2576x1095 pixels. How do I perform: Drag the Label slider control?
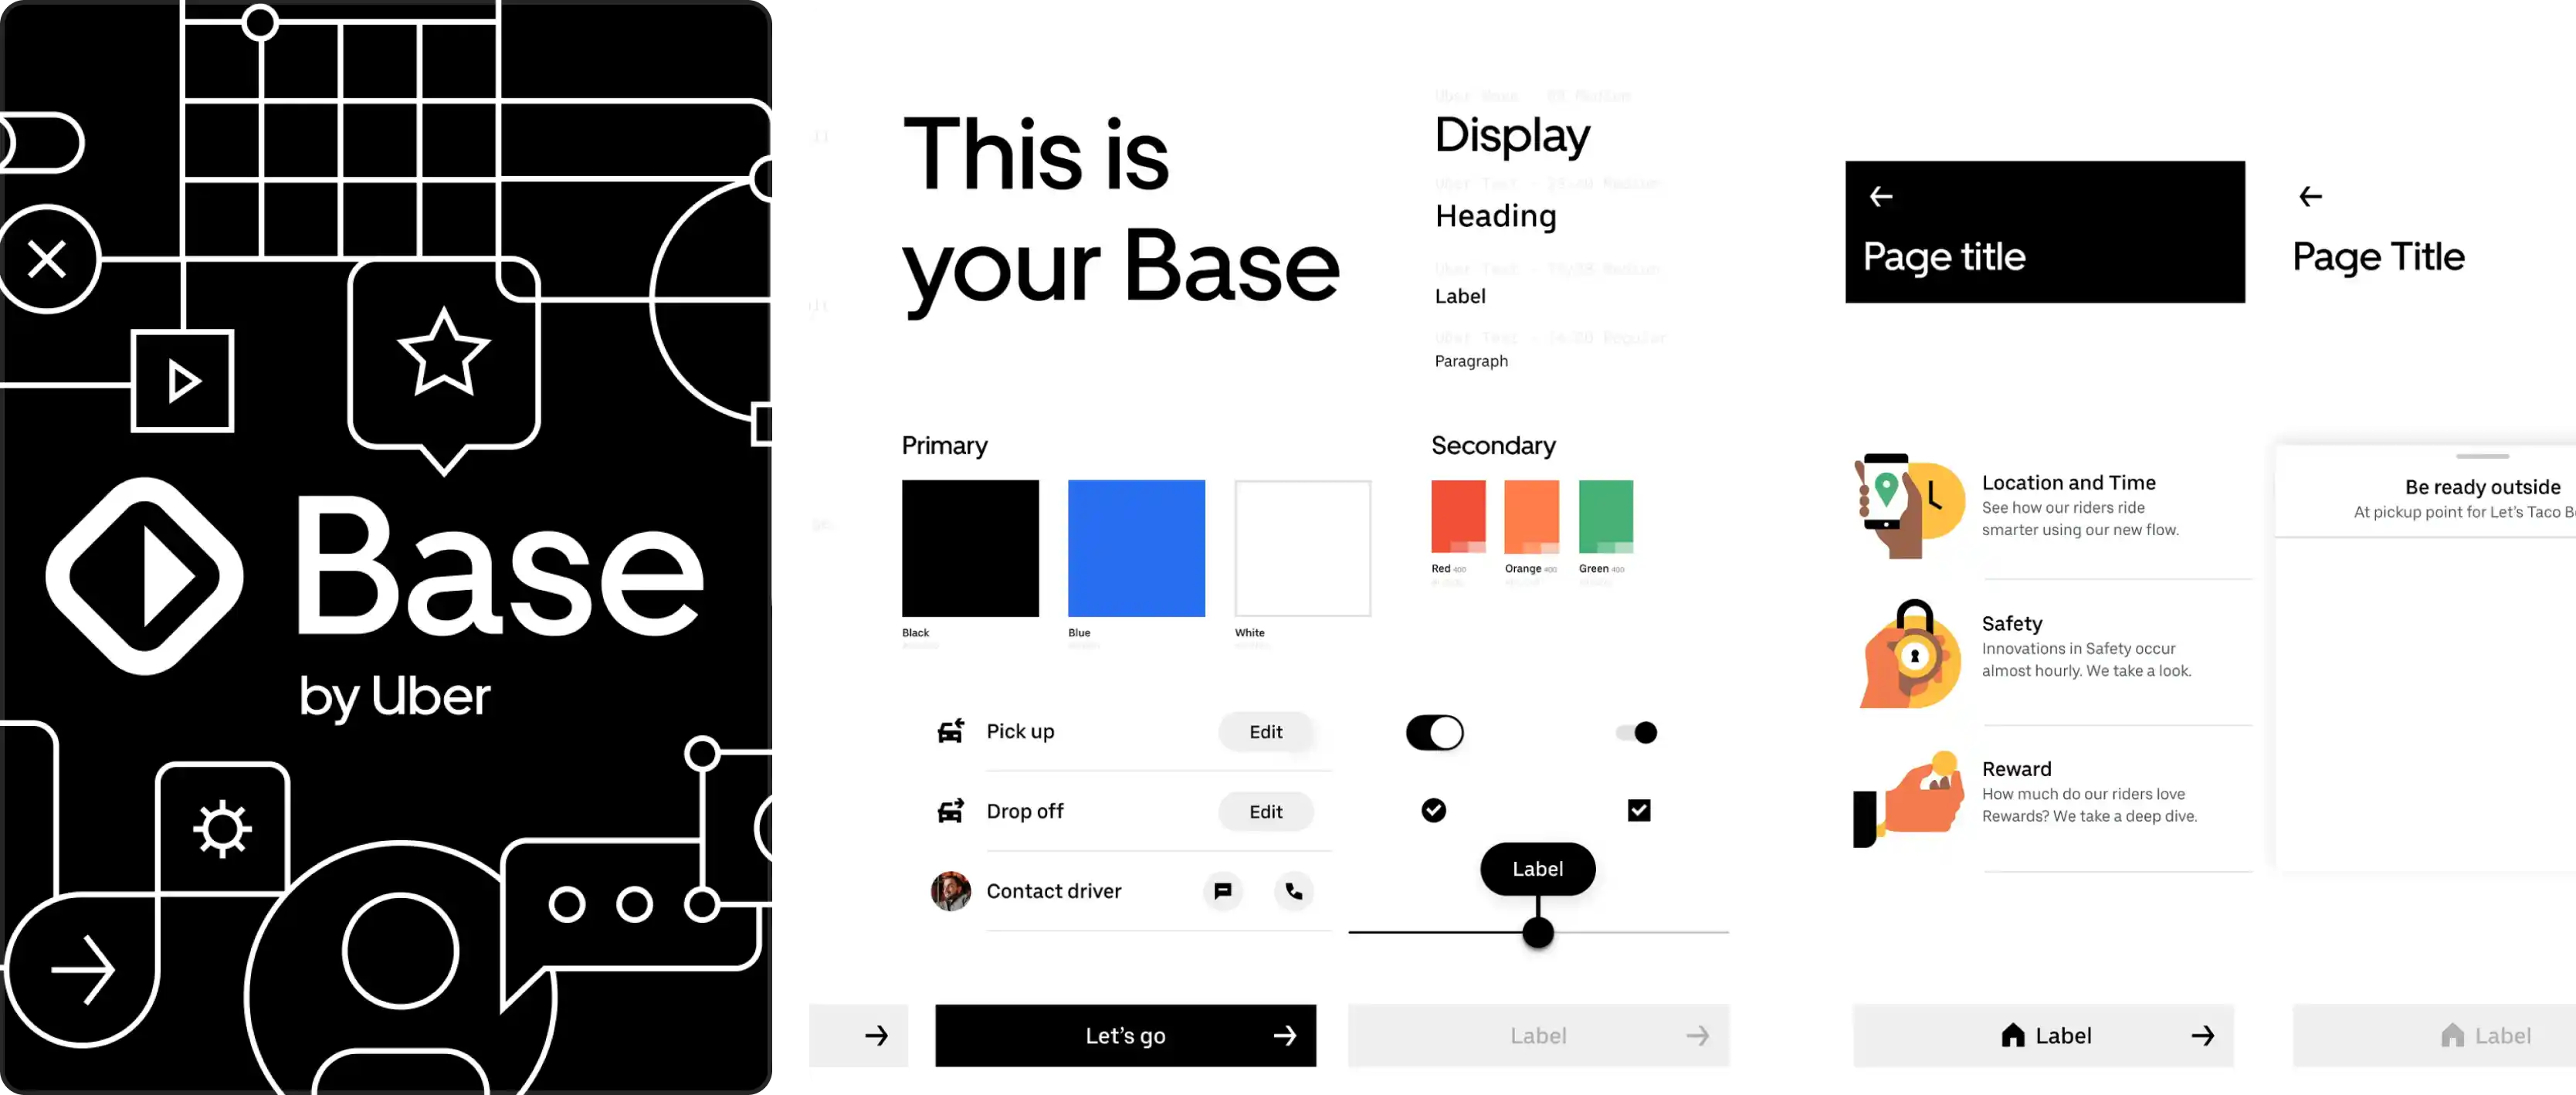[1536, 932]
